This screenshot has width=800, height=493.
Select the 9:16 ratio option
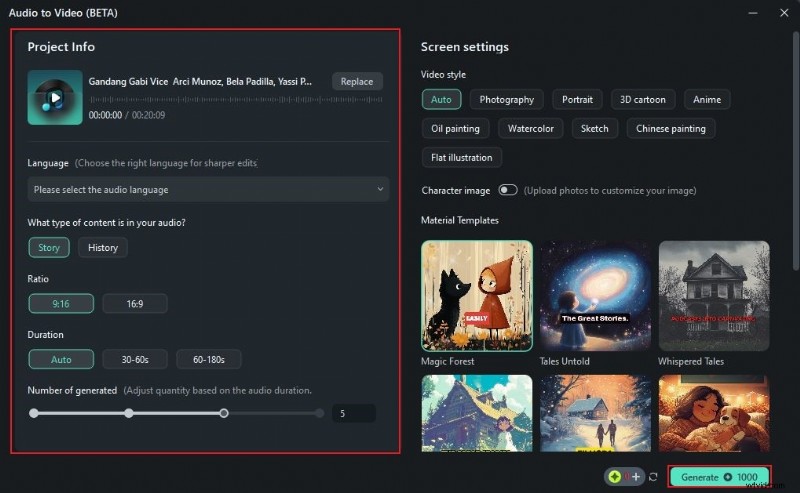coord(61,303)
